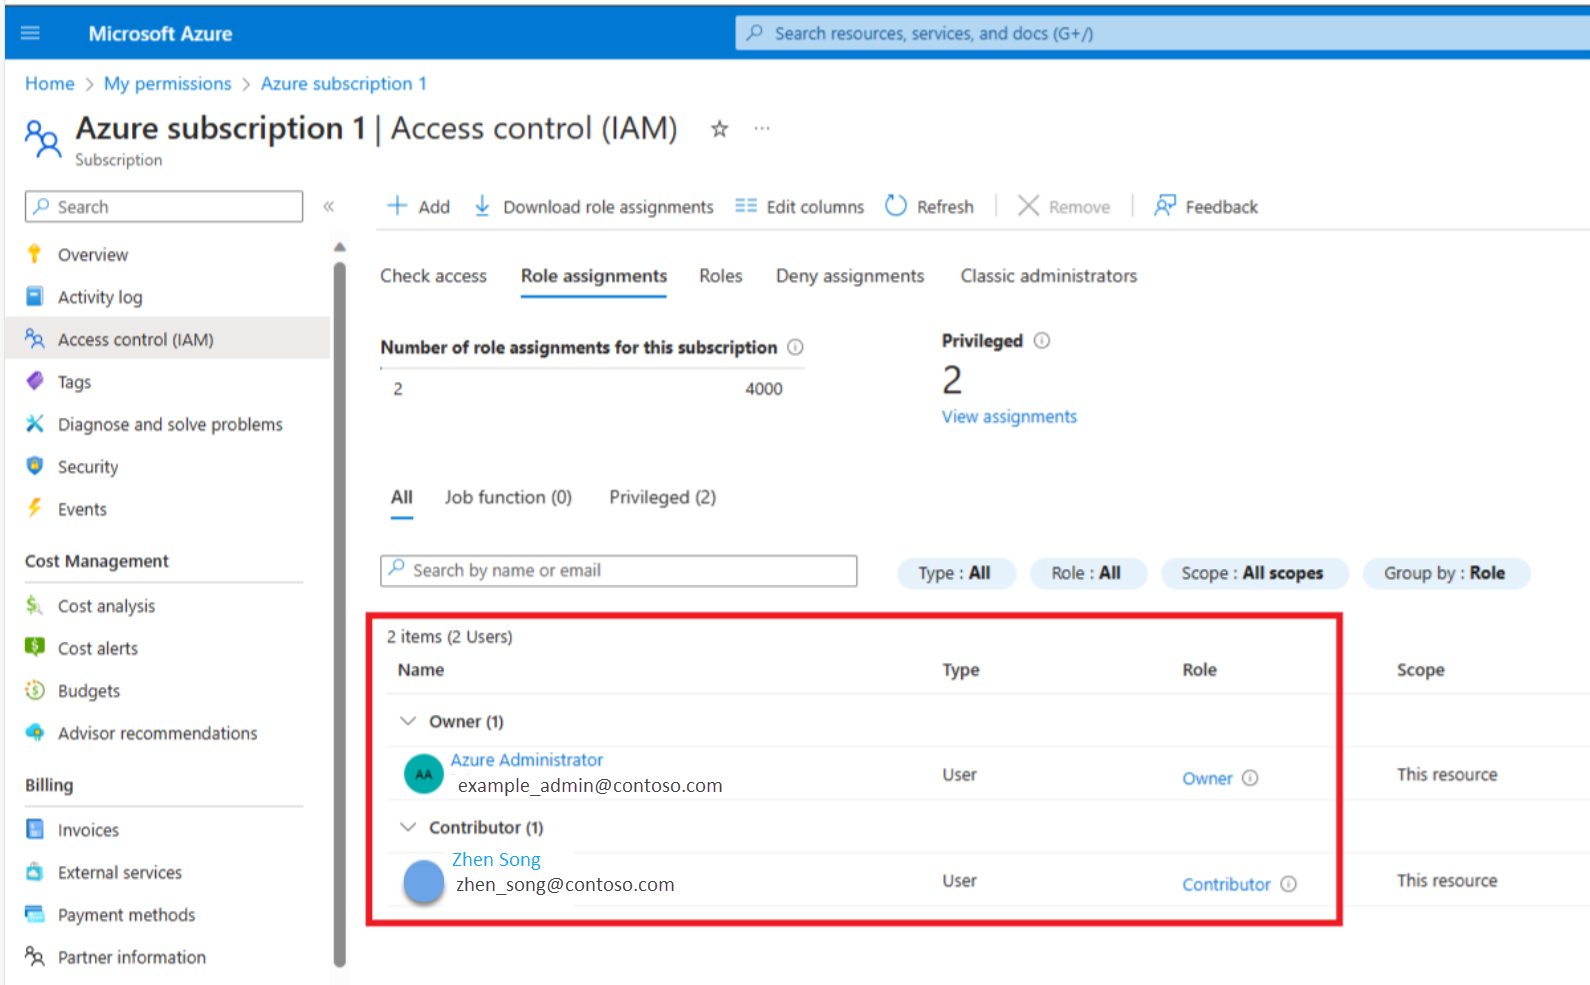Screen dimensions: 1590x985
Task: Click the Contributor role link
Action: [x=1226, y=884]
